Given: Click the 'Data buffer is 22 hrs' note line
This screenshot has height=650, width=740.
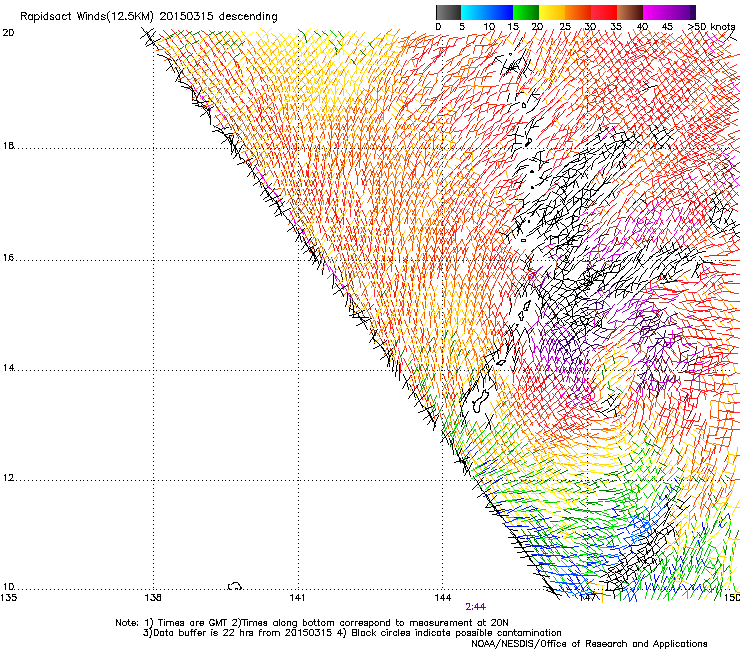Looking at the screenshot, I should [x=352, y=633].
